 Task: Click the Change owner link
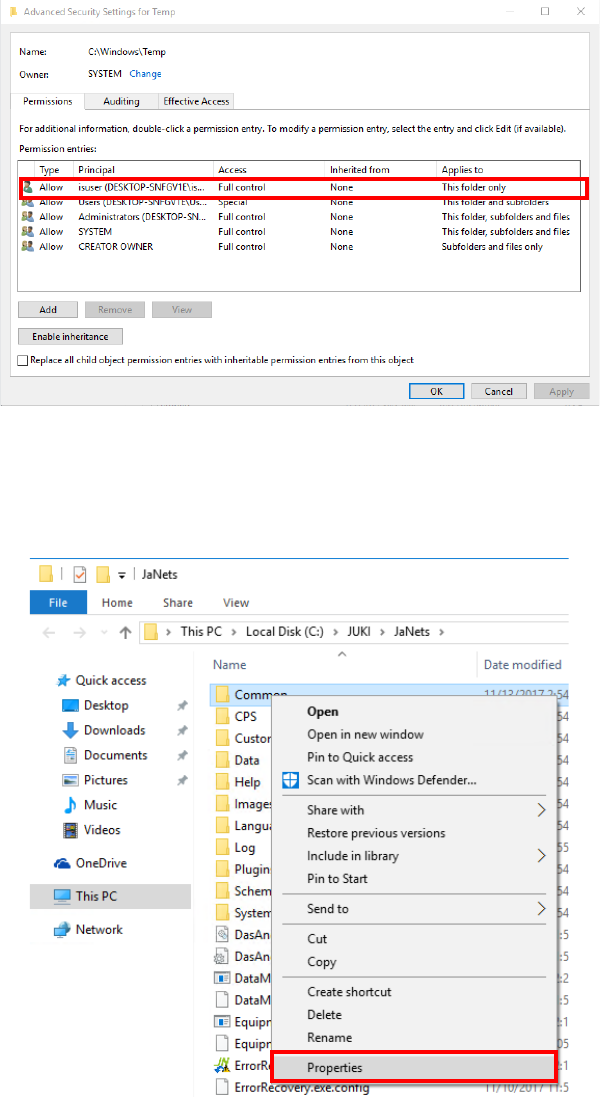coord(145,73)
